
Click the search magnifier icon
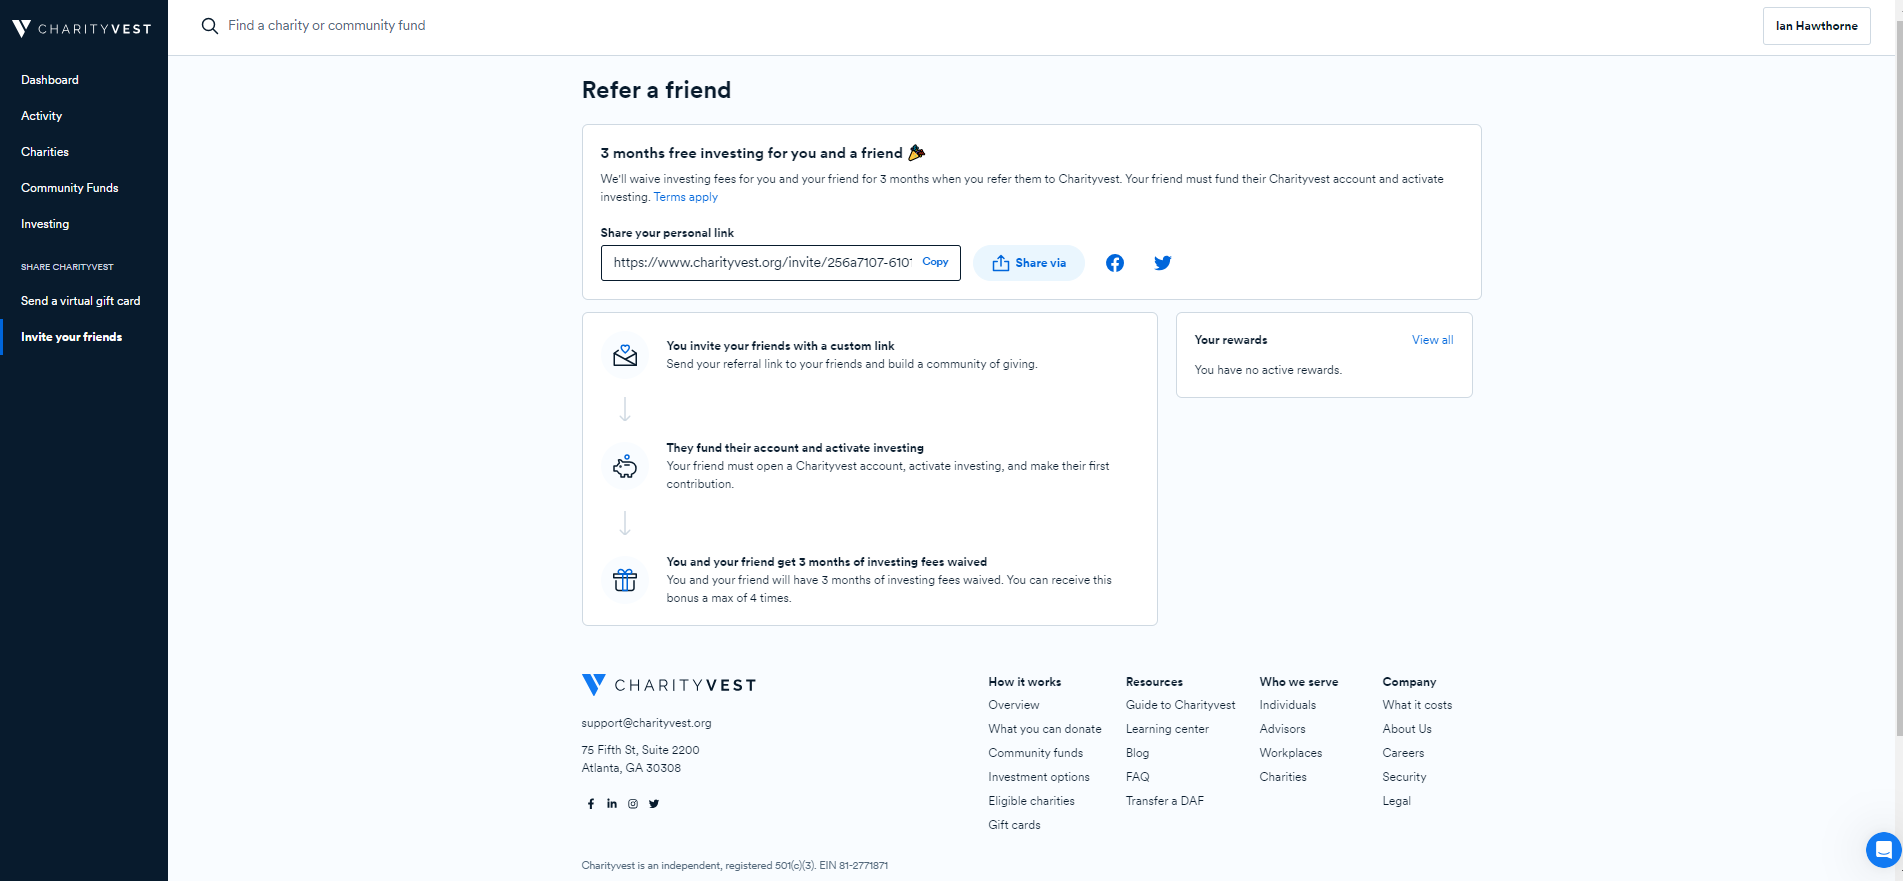(x=209, y=26)
